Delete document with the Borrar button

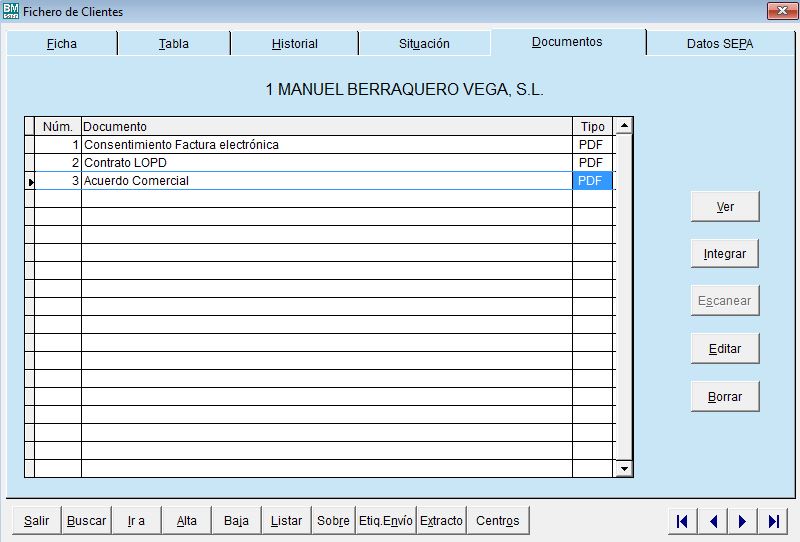tap(725, 396)
